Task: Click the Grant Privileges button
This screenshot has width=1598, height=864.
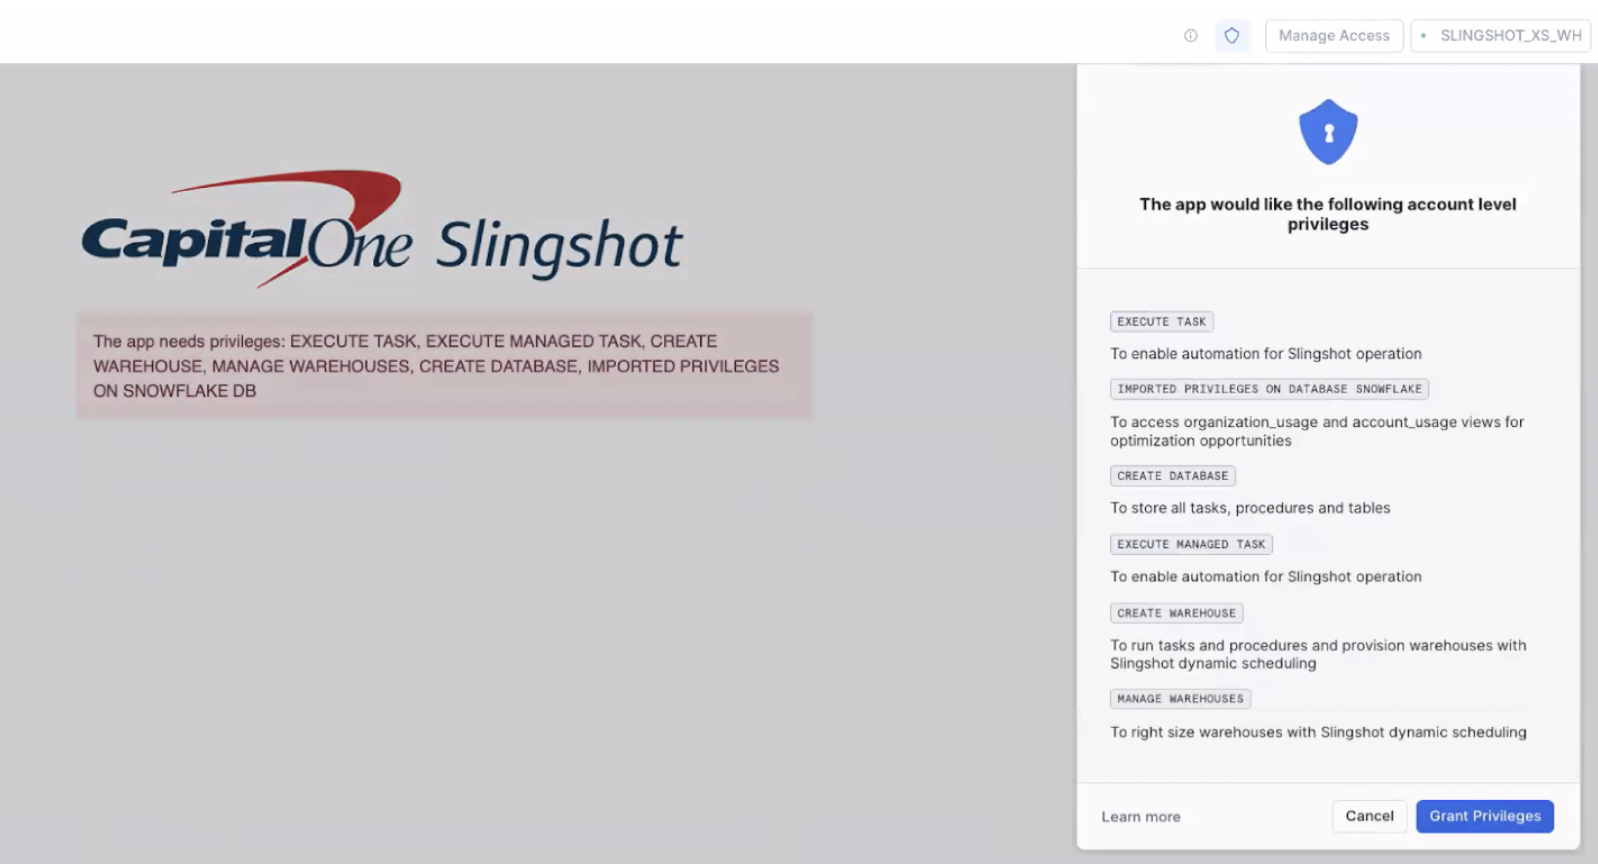Action: click(x=1485, y=816)
